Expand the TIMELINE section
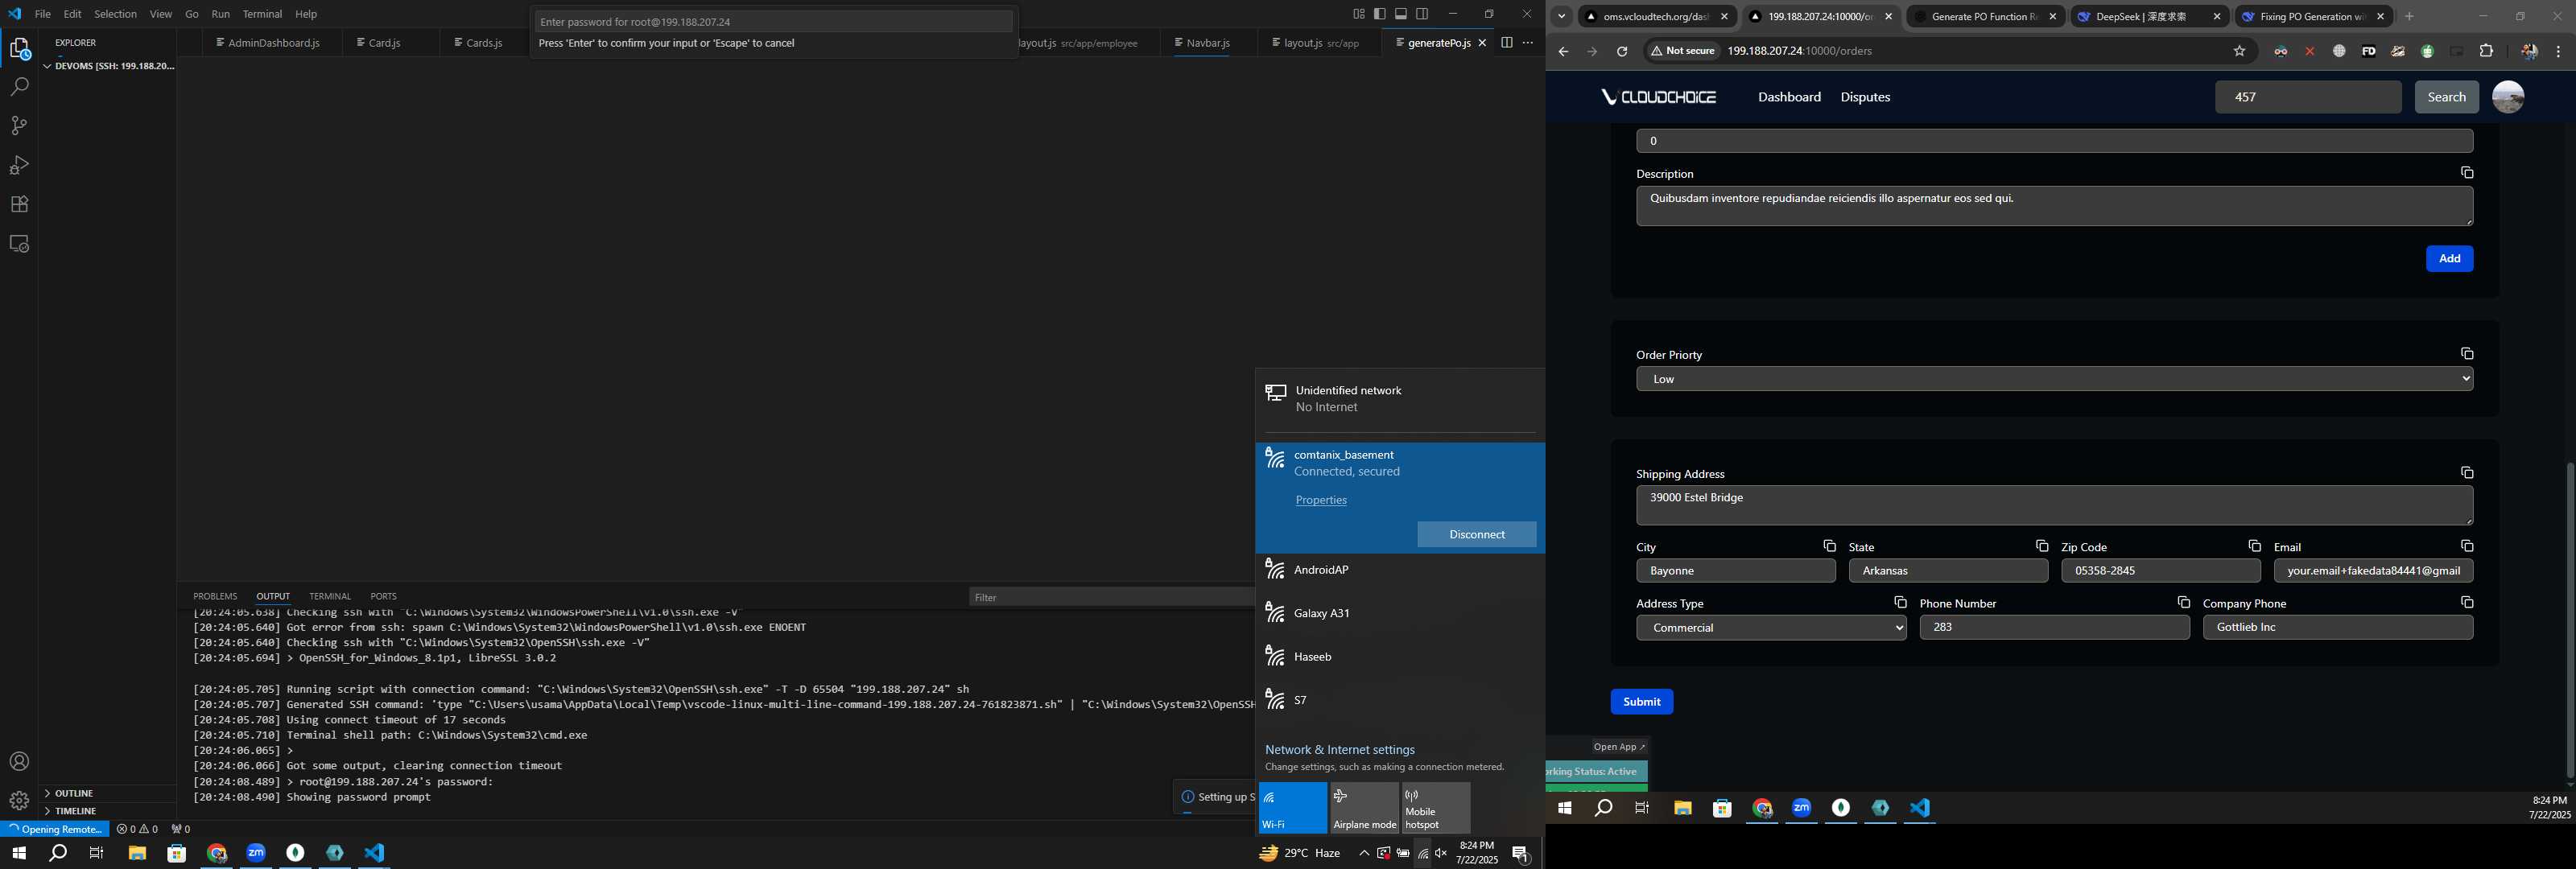This screenshot has width=2576, height=869. pos(108,811)
